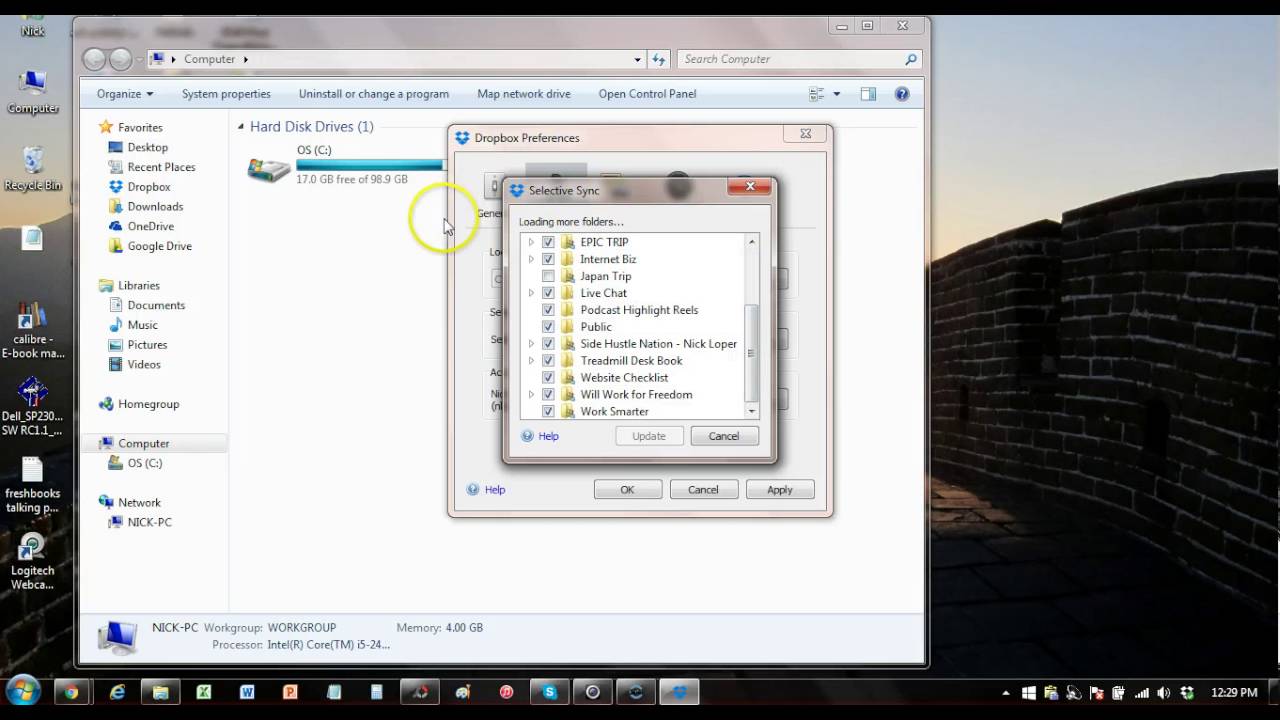Screen dimensions: 1280x720
Task: Click Open Control Panel
Action: pyautogui.click(x=647, y=94)
